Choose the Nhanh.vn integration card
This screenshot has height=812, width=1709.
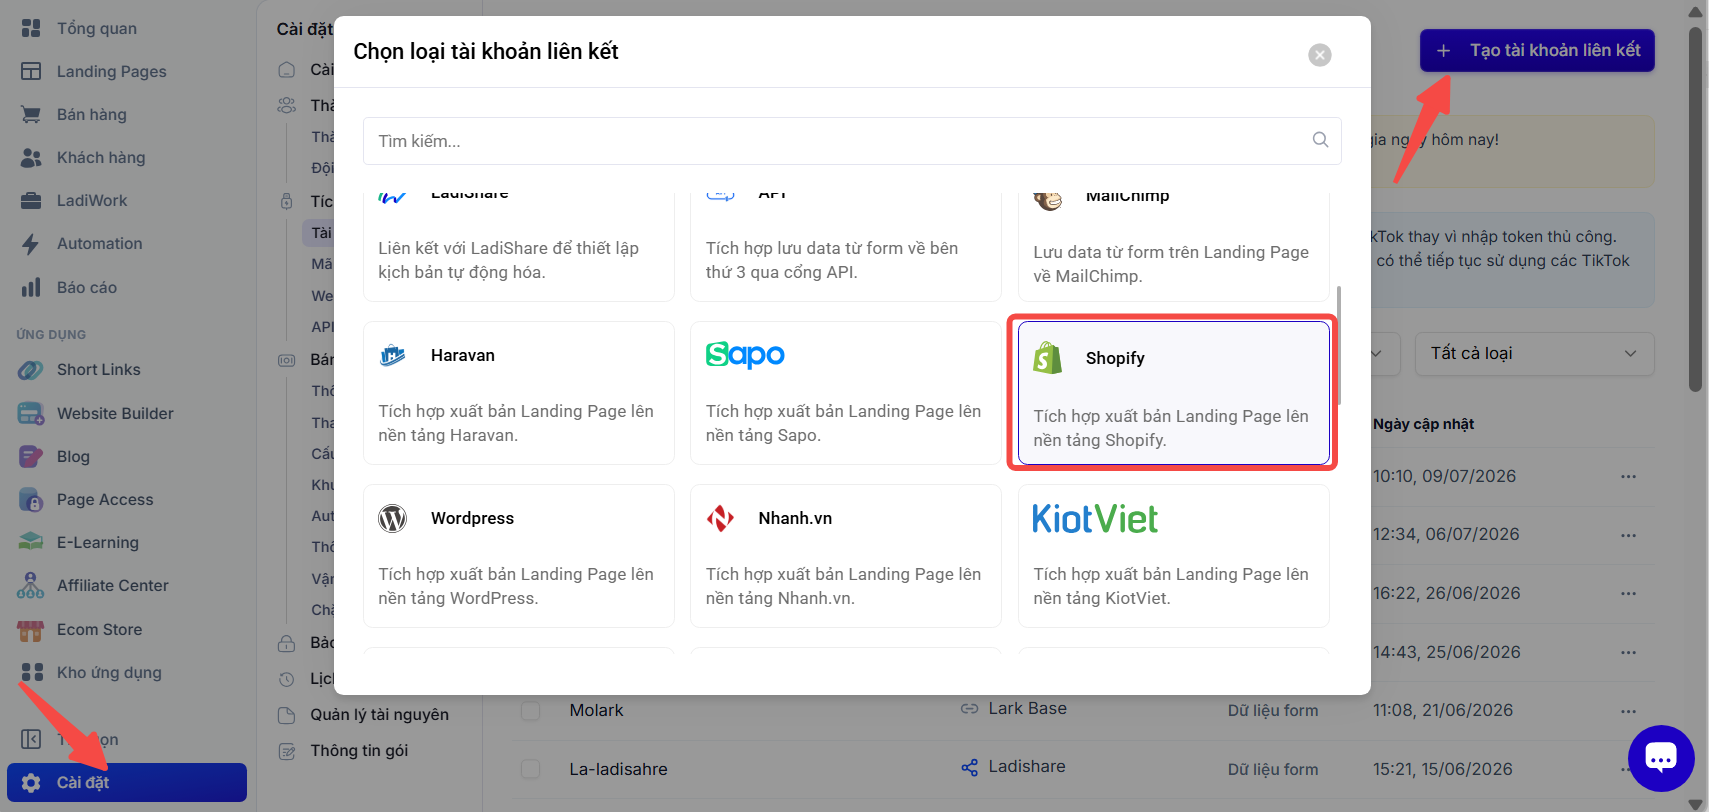tap(846, 556)
